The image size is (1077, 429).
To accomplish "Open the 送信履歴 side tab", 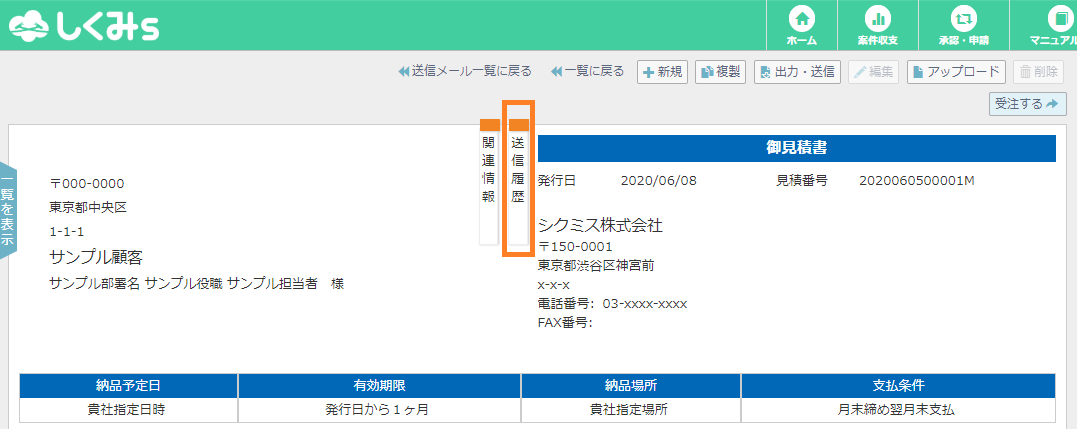I will [x=518, y=182].
